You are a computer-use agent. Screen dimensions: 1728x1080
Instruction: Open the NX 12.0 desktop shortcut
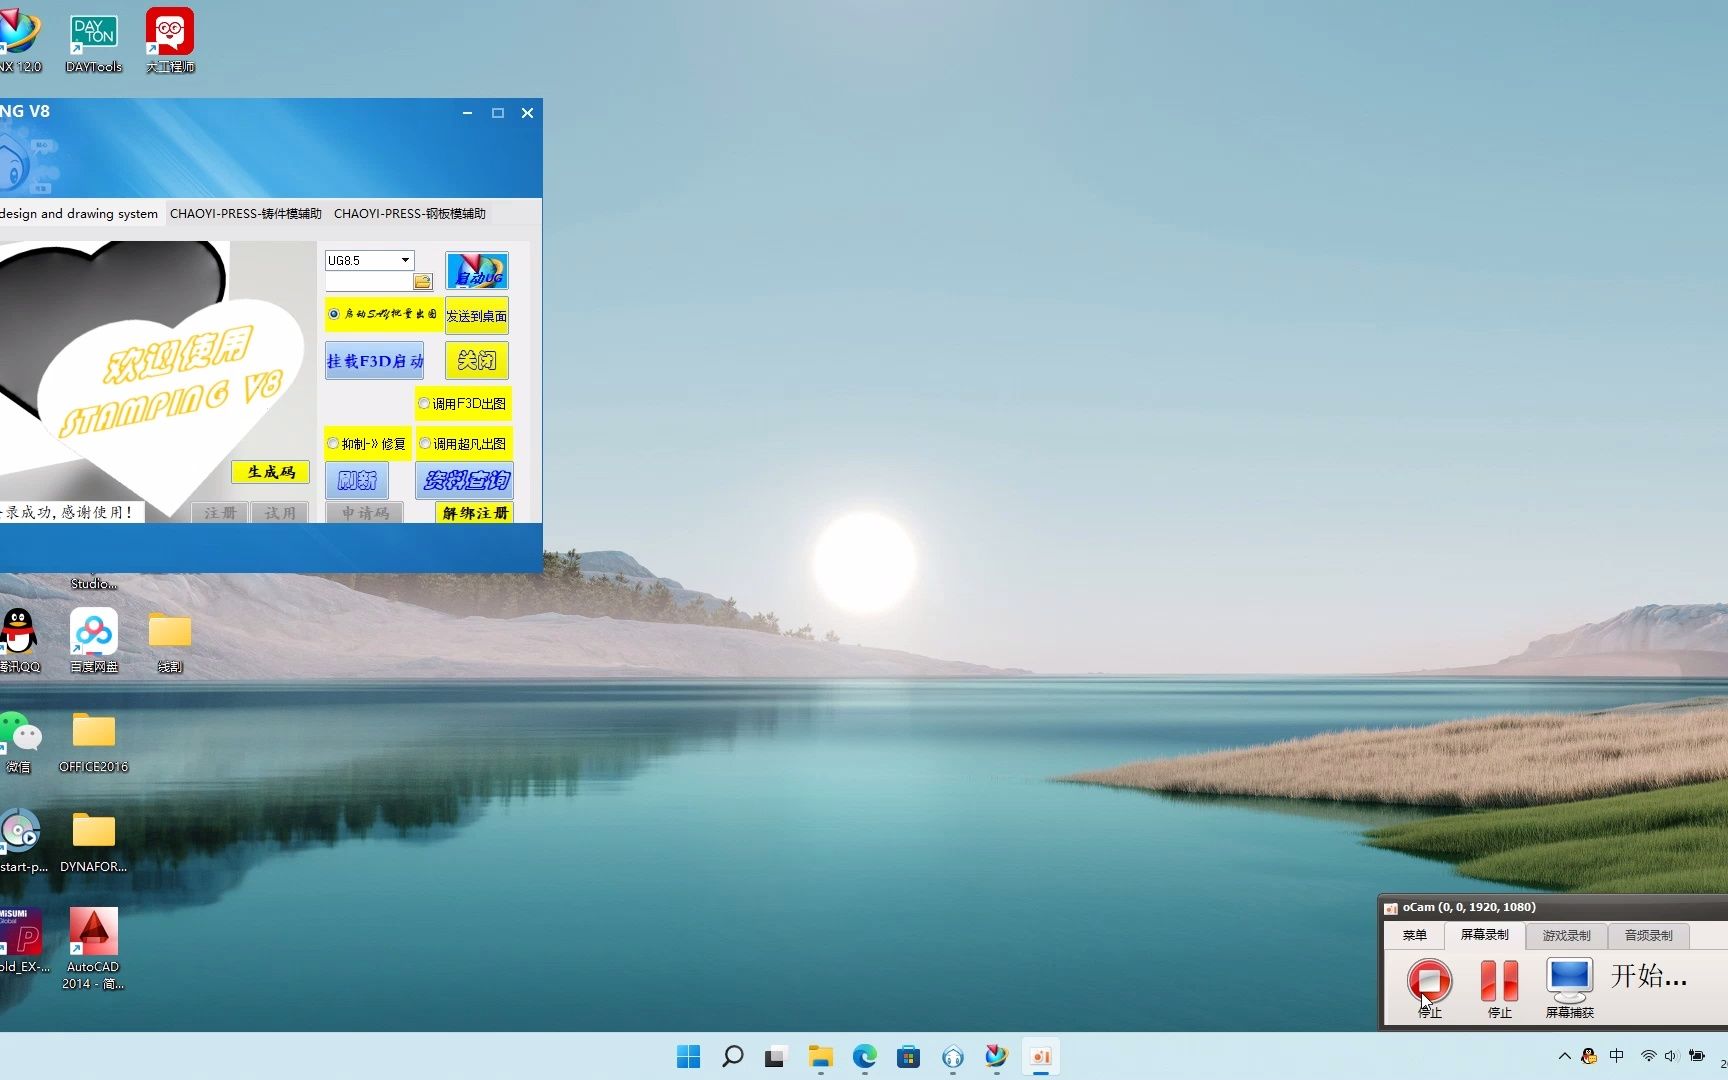pos(20,42)
